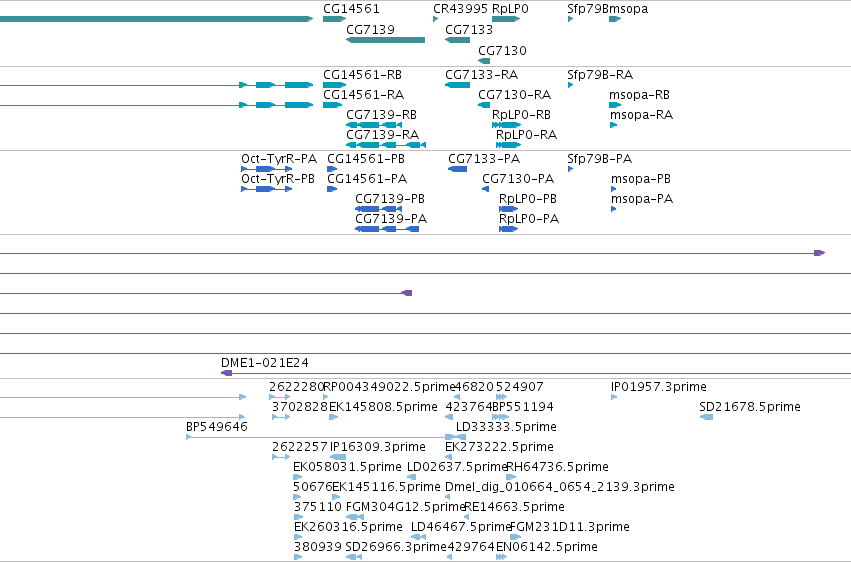
Task: Click the 524907 EST label
Action: tap(519, 387)
